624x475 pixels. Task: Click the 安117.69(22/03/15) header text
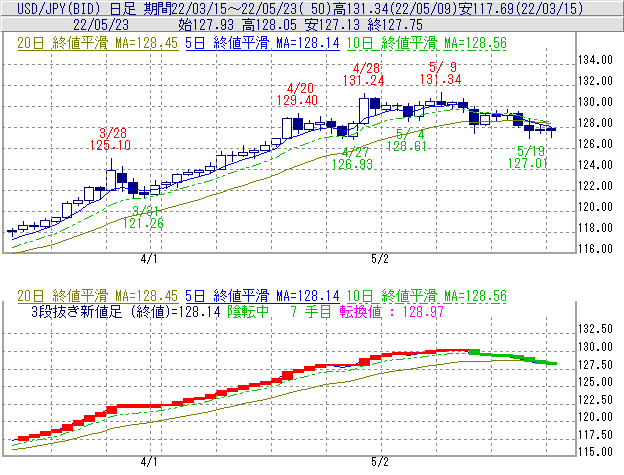[520, 8]
